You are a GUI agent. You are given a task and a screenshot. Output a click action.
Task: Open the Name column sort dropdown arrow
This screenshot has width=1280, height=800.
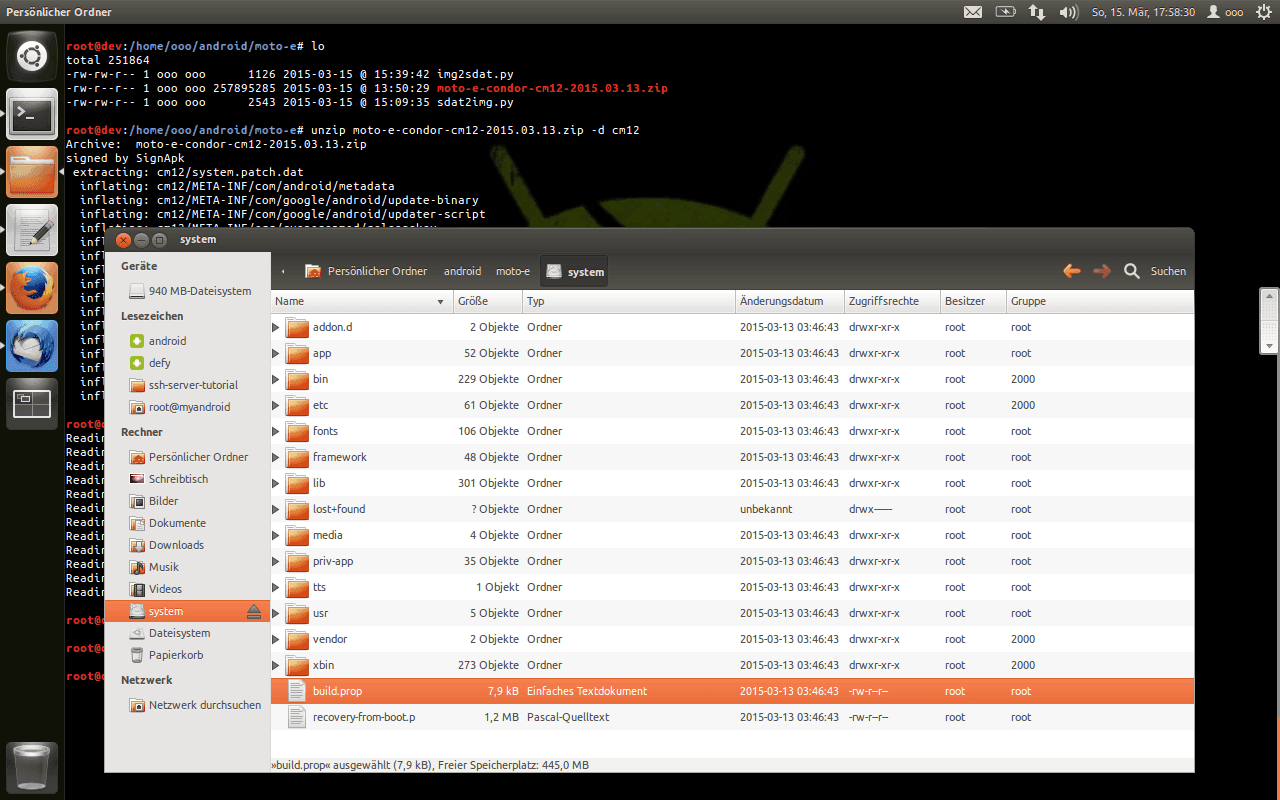click(x=441, y=302)
